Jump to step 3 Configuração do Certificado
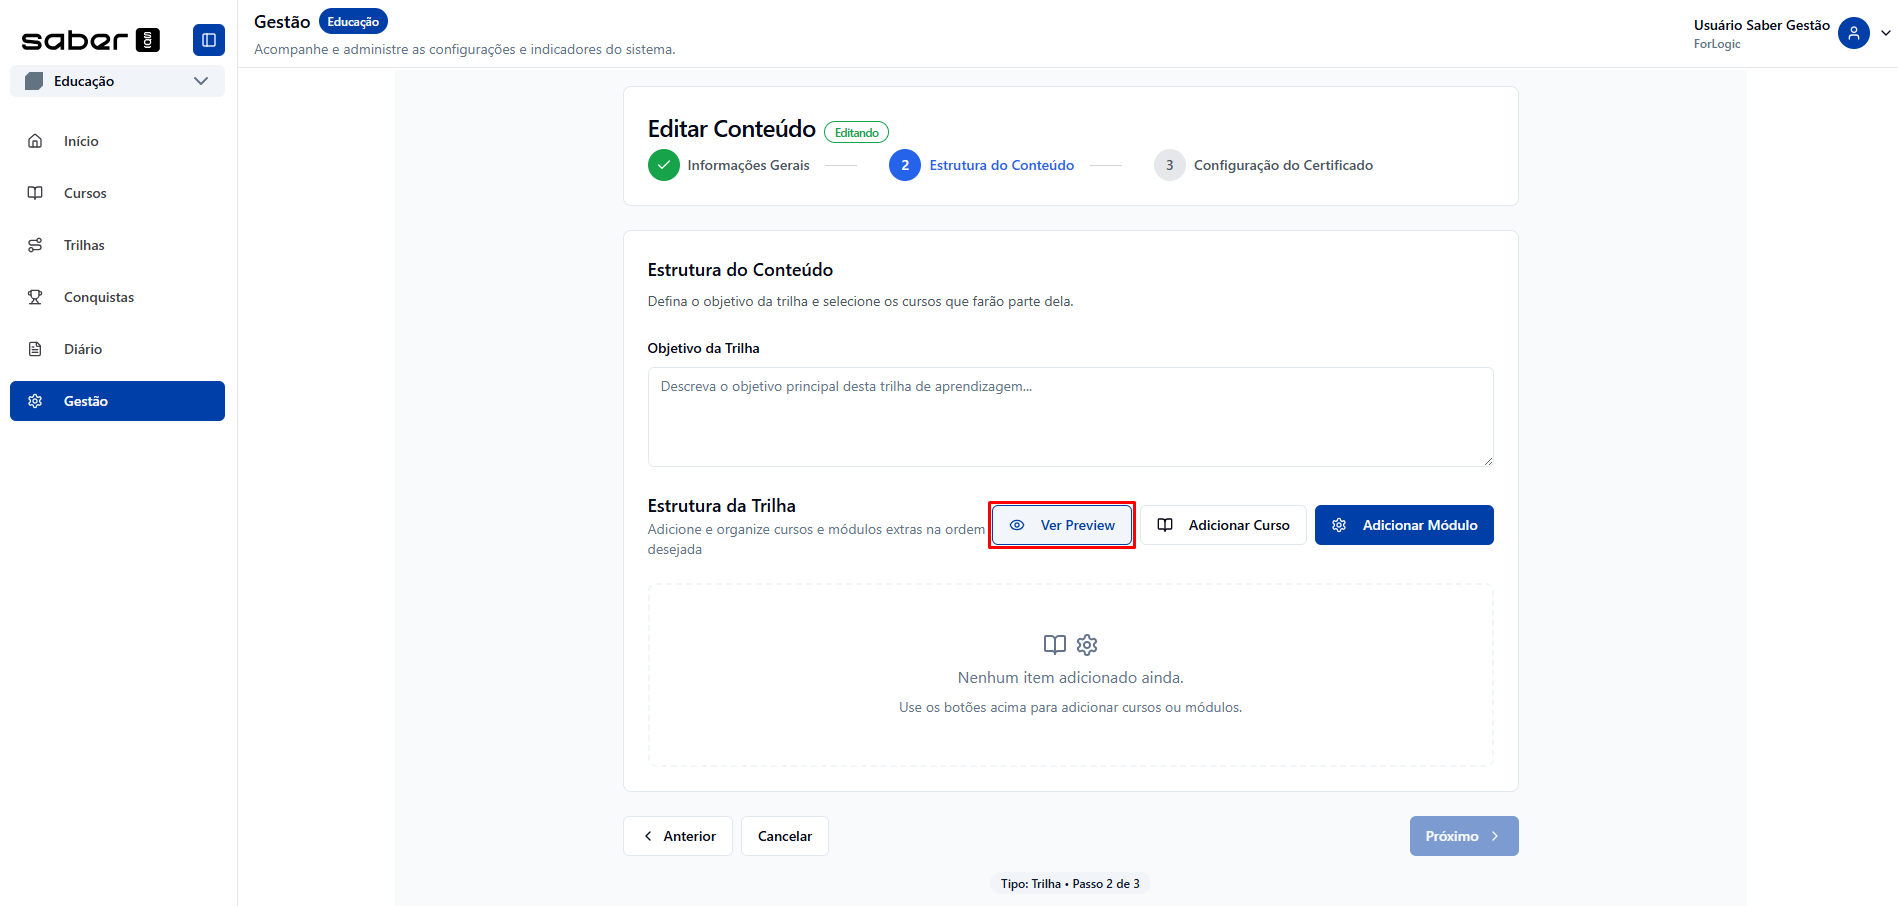 (1282, 165)
